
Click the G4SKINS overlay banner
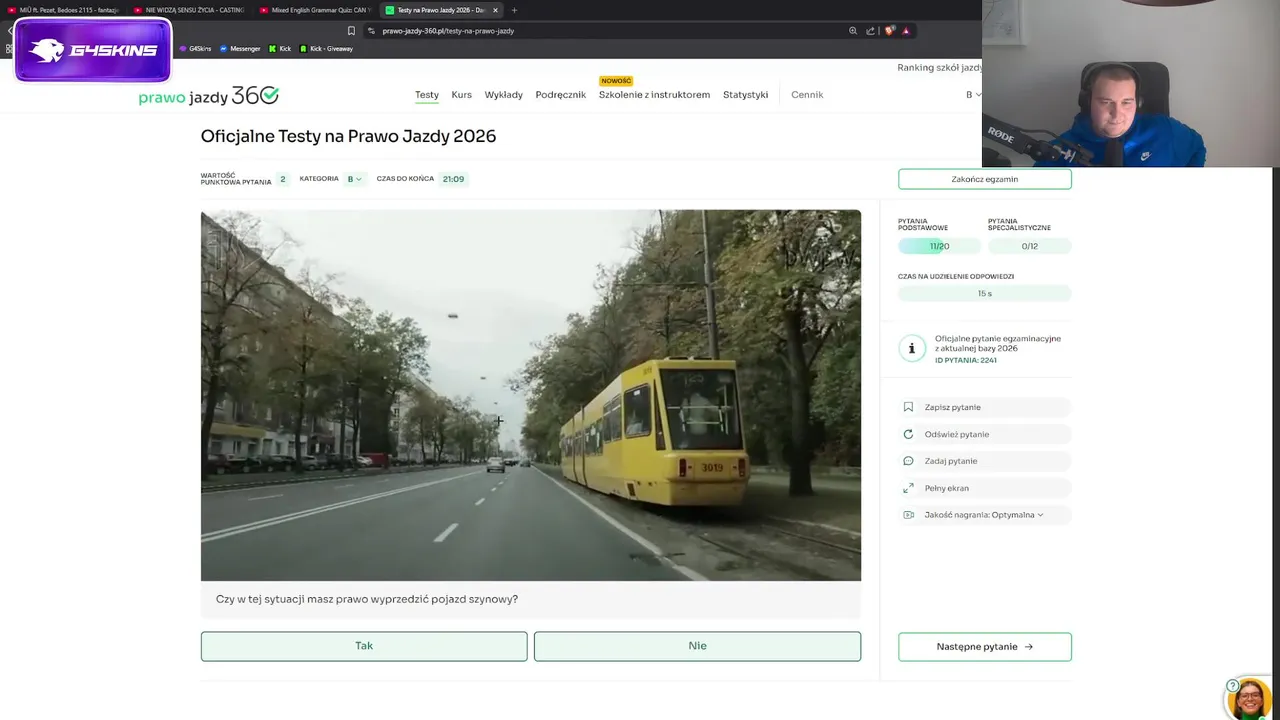point(93,50)
